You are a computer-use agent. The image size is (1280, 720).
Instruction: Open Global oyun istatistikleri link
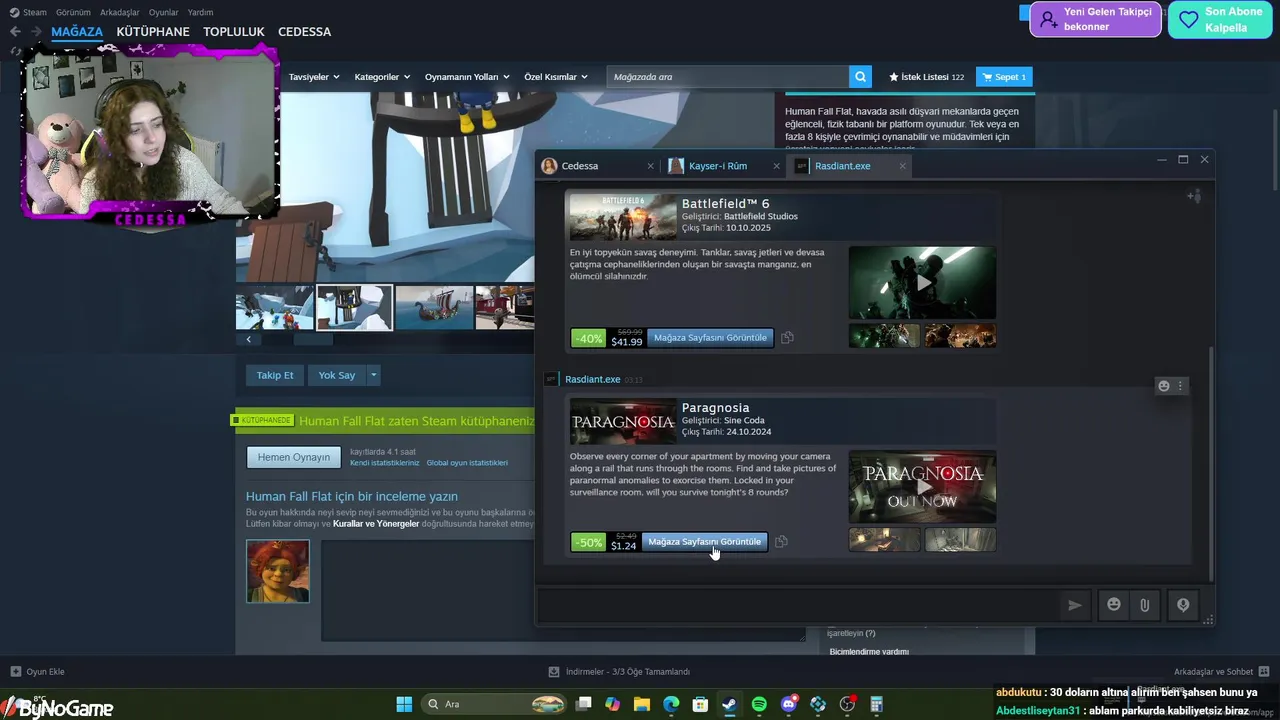coord(467,463)
